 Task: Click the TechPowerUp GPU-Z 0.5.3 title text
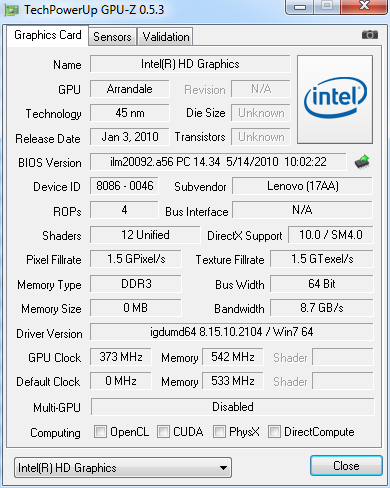tap(94, 10)
